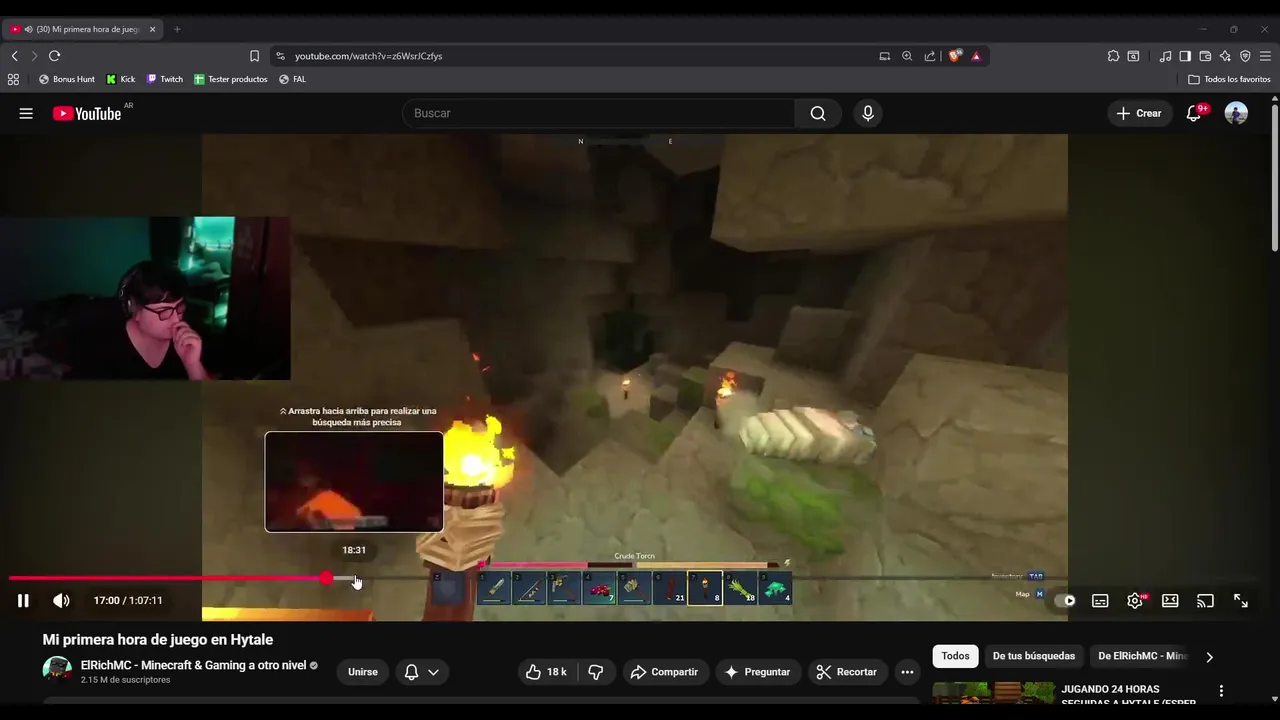Open the tab search icon
This screenshot has height=720, width=1280.
click(x=1133, y=56)
